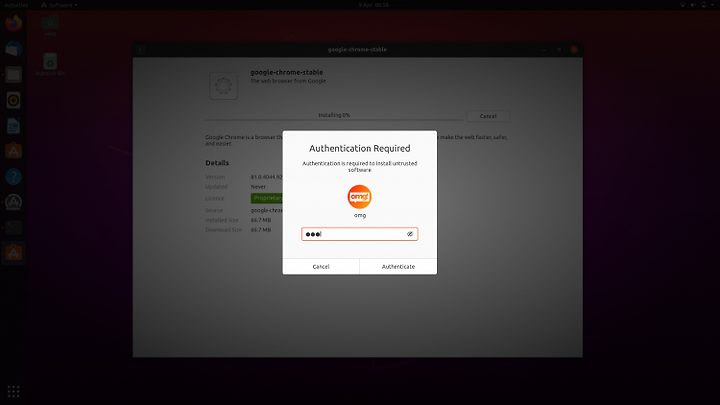
Task: Click the 'Download Size' label
Action: pyautogui.click(x=224, y=230)
